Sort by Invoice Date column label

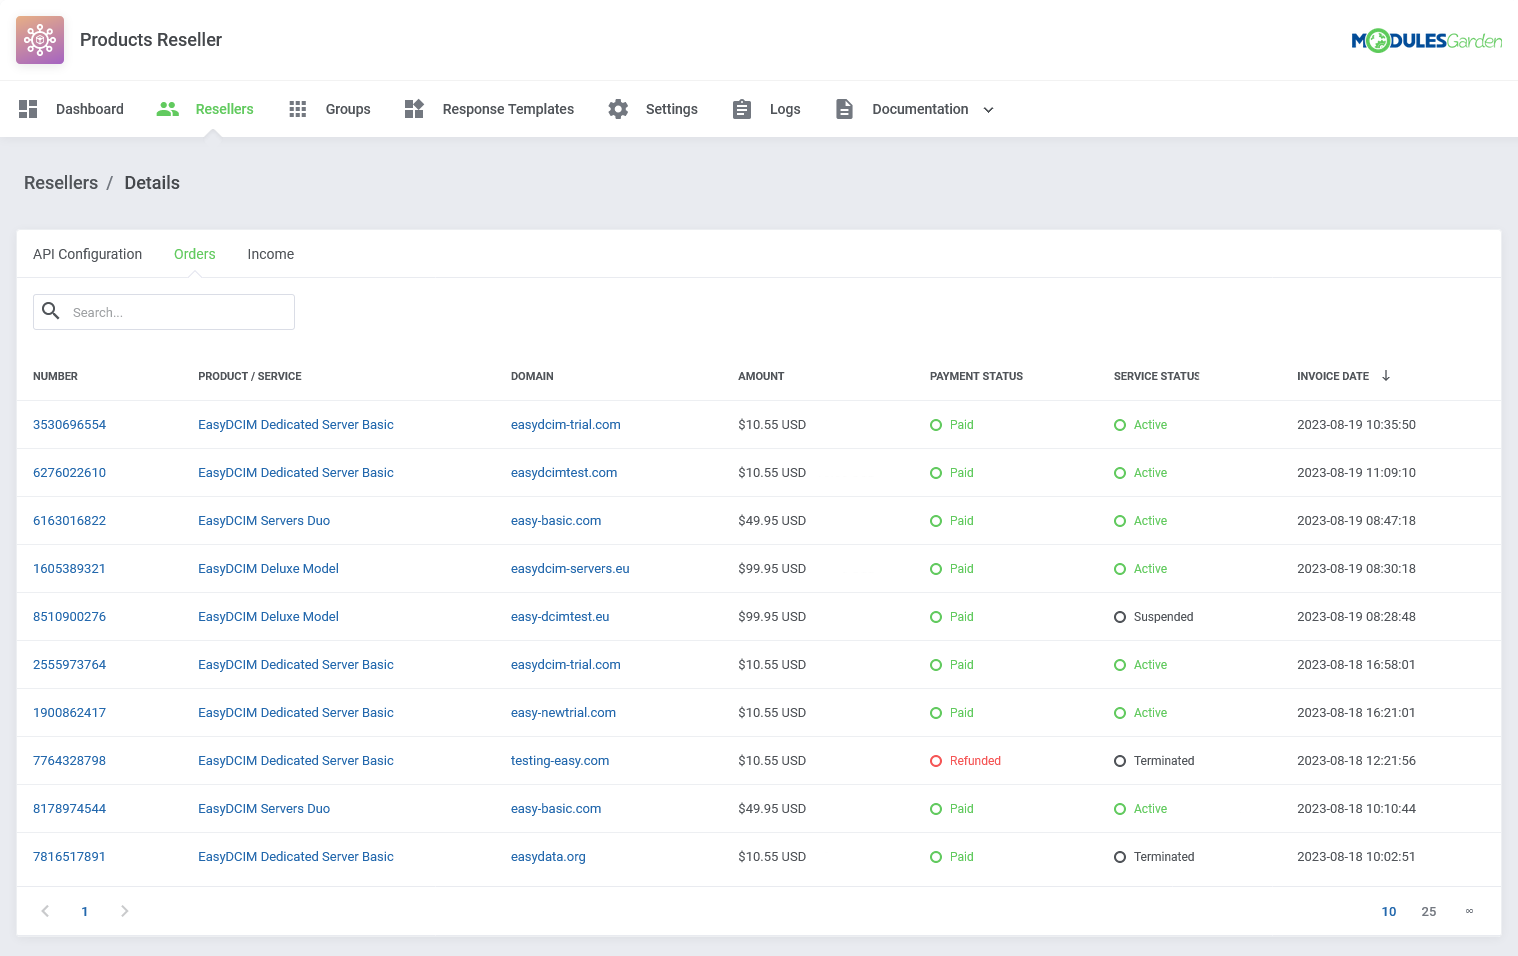1333,376
